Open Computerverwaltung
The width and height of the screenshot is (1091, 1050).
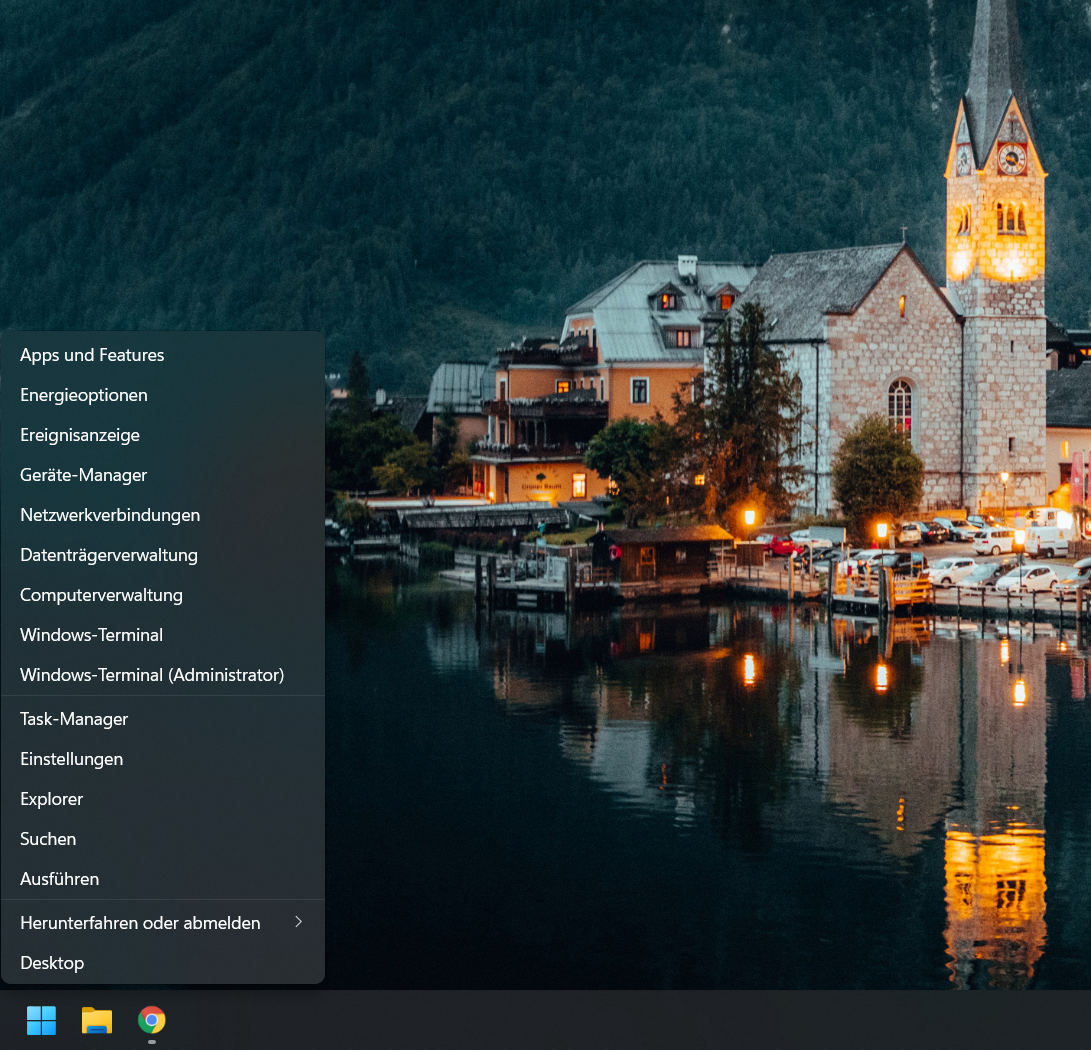click(164, 595)
